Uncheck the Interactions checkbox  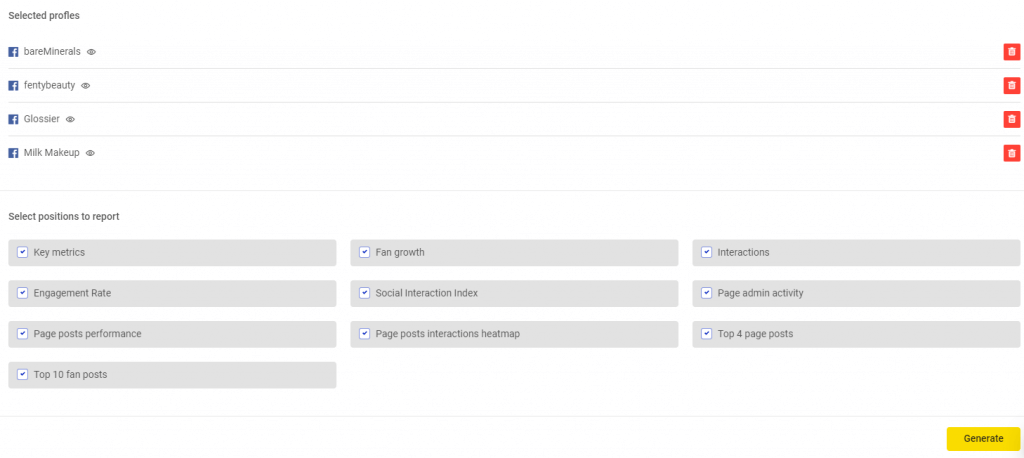click(x=706, y=253)
